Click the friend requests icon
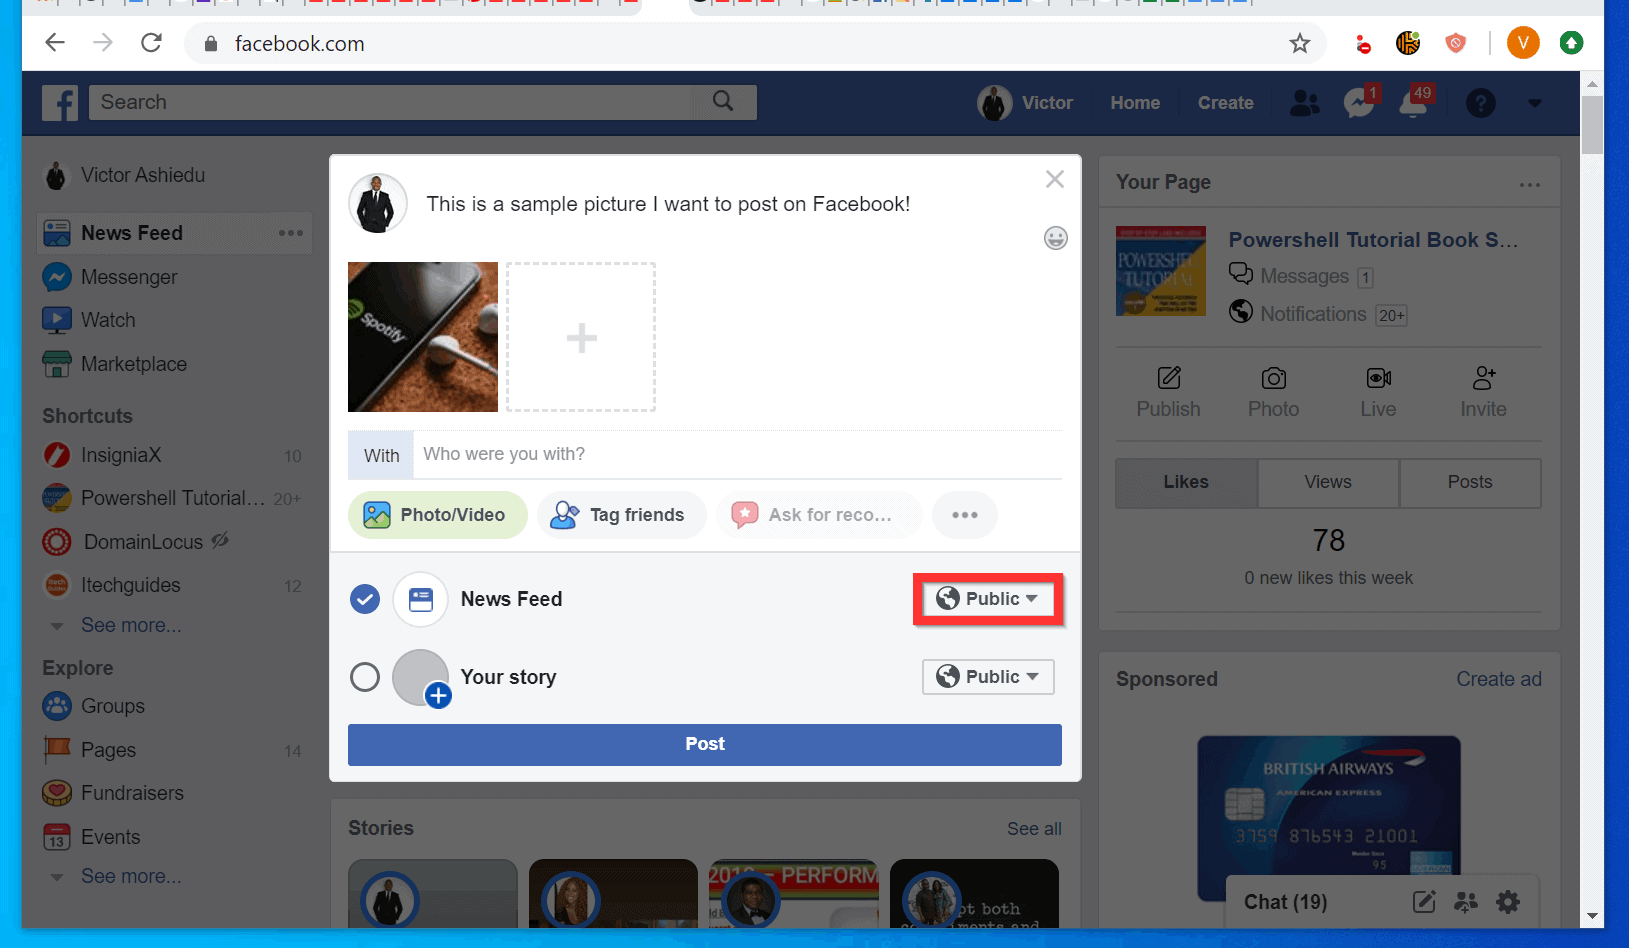Viewport: 1629px width, 948px height. point(1303,102)
